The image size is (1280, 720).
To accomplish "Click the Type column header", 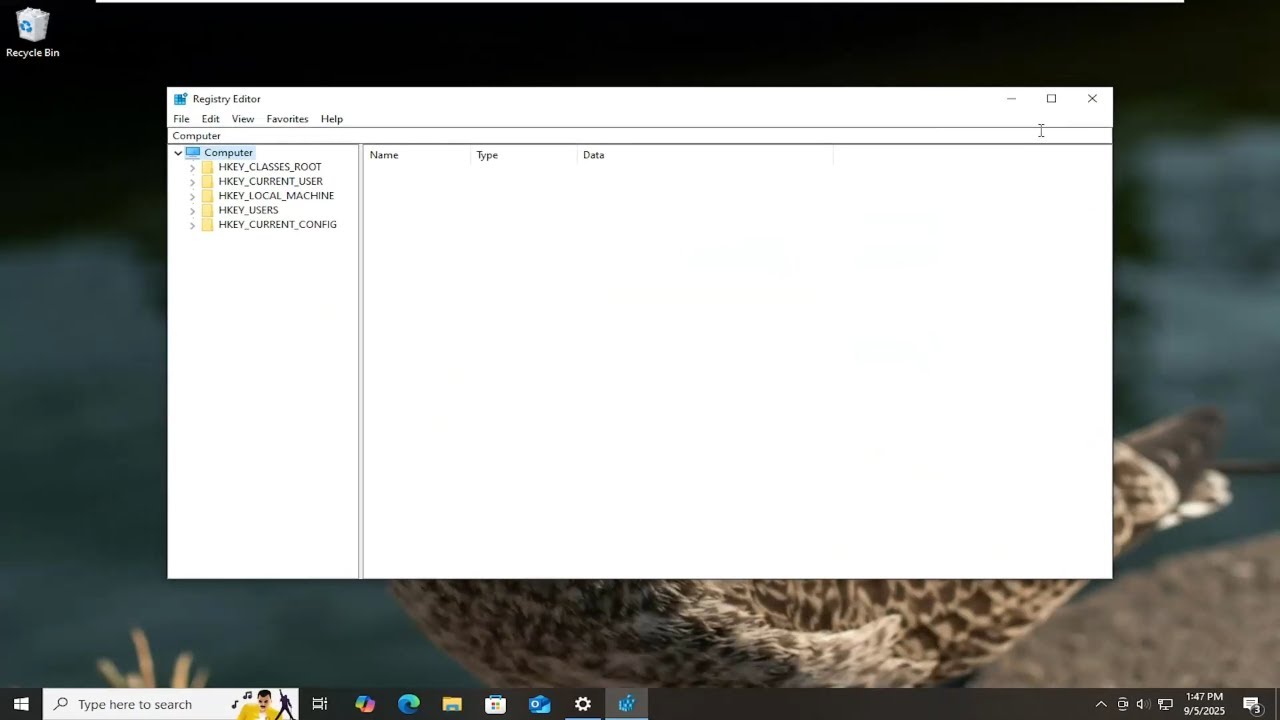I will tap(524, 155).
